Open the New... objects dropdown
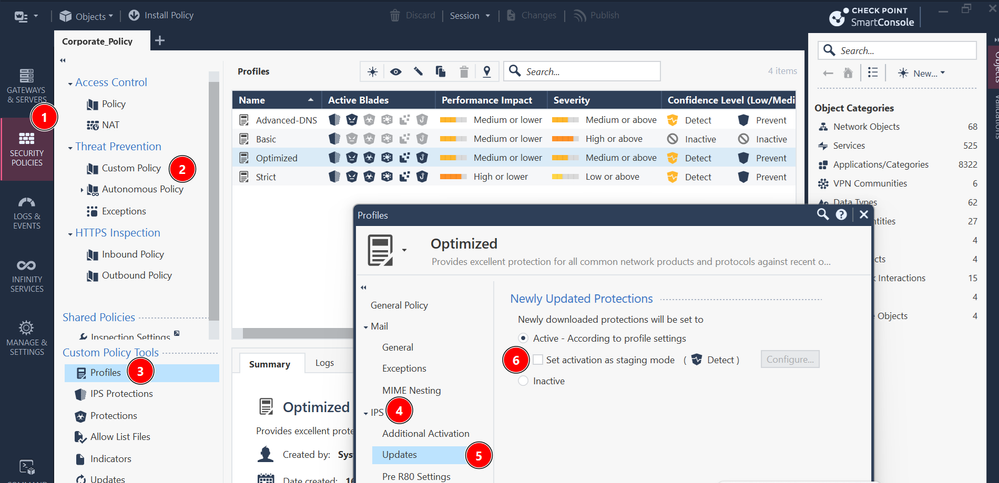The image size is (999, 483). [x=921, y=73]
